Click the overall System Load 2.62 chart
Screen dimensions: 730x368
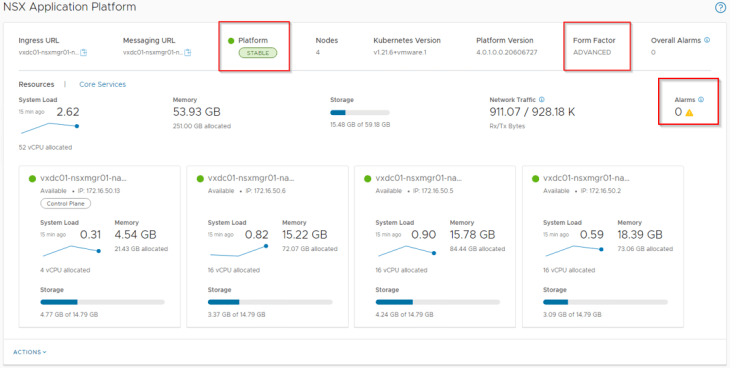[49, 128]
